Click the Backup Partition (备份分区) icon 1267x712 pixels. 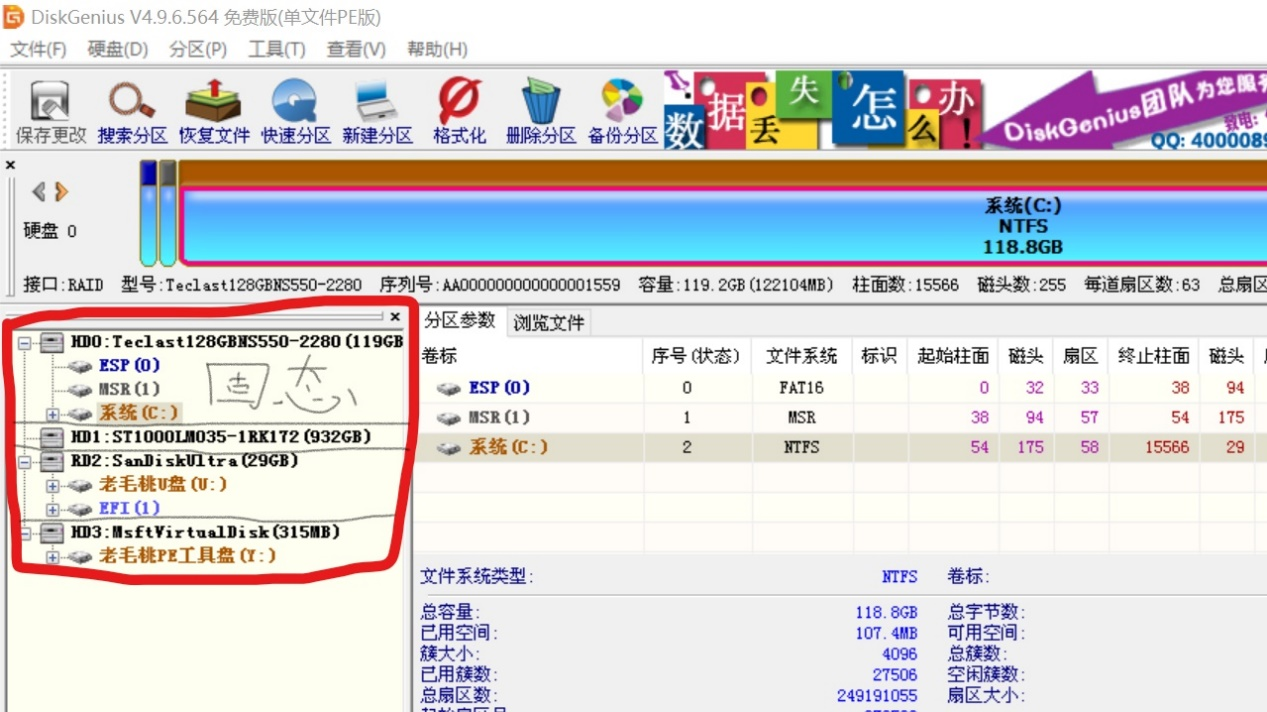622,111
